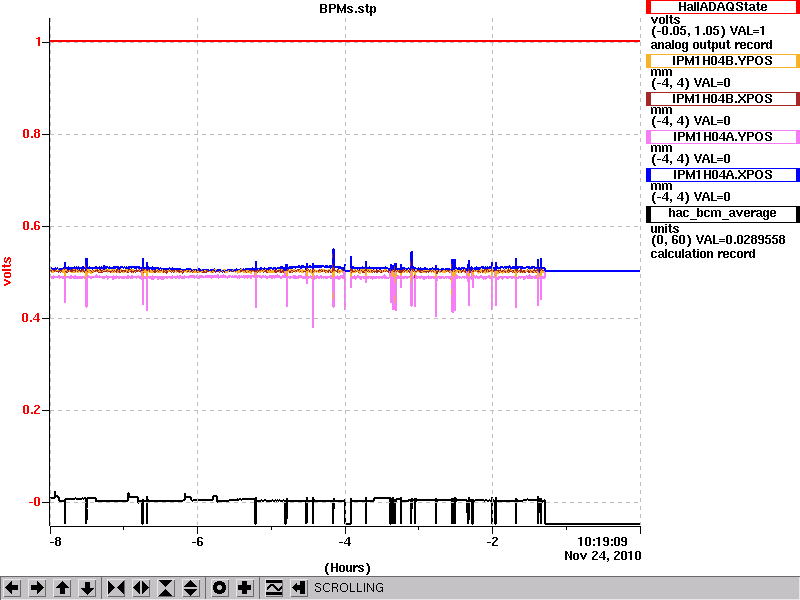Image resolution: width=800 pixels, height=600 pixels.
Task: Click the (-0.05, 1.05) VAL=1 range text
Action: [708, 31]
